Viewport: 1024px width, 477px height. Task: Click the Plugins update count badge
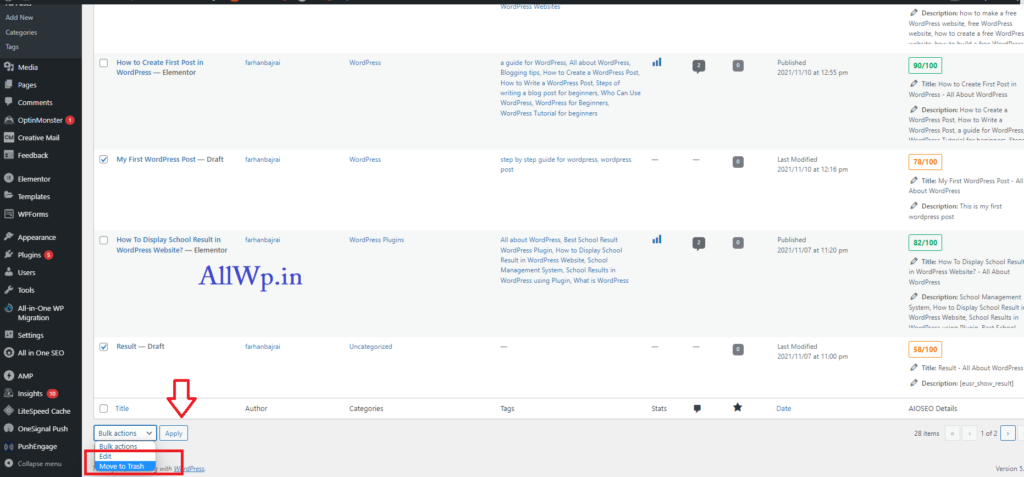point(49,255)
